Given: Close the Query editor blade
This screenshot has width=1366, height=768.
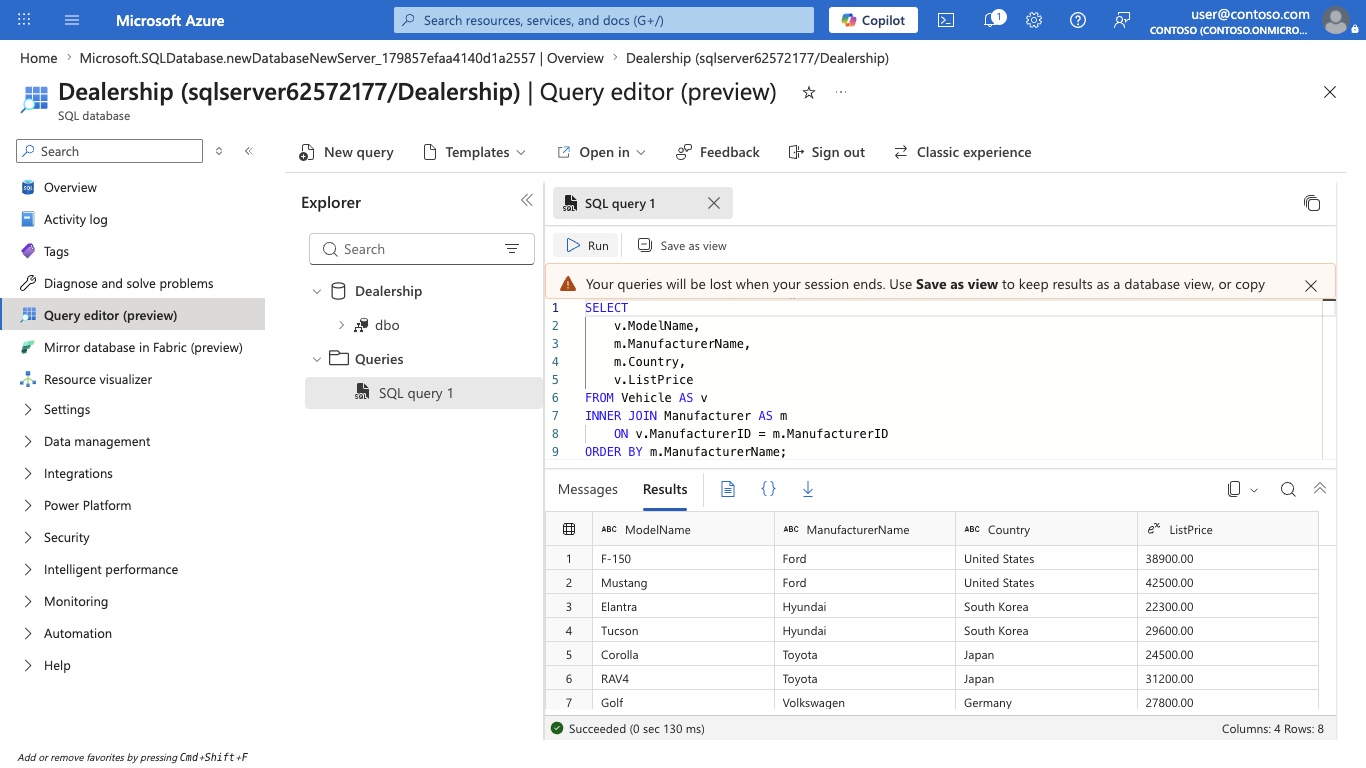Looking at the screenshot, I should click(x=1330, y=92).
